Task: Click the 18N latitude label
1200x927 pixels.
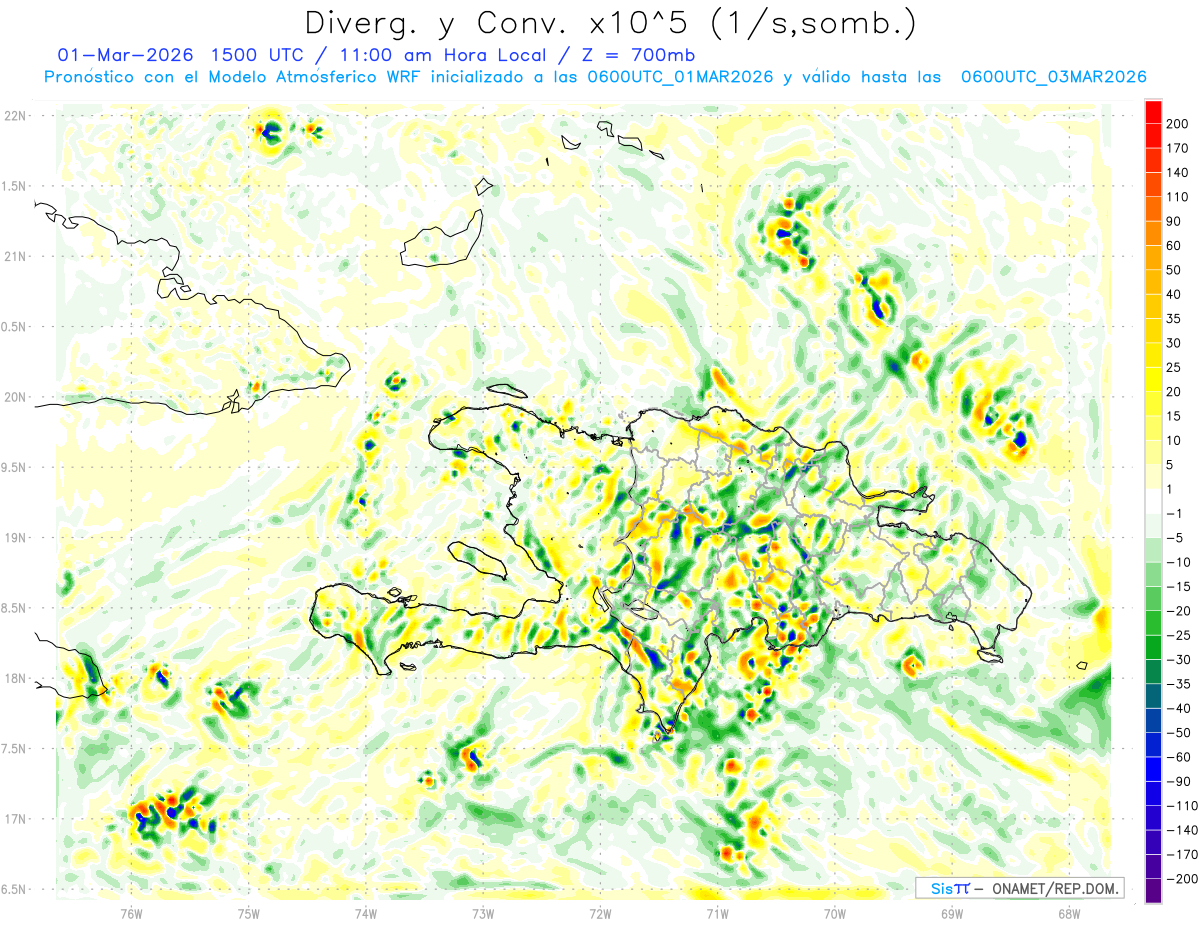Action: click(15, 678)
